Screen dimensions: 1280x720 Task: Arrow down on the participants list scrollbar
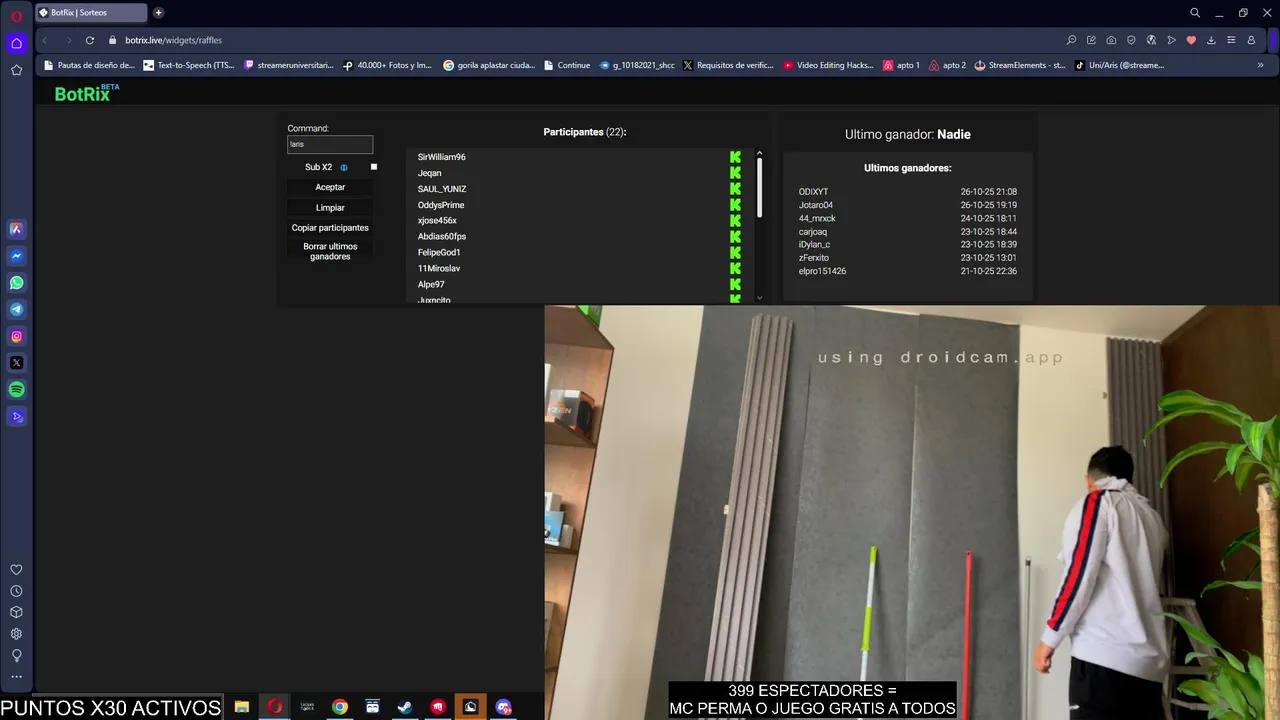[759, 297]
